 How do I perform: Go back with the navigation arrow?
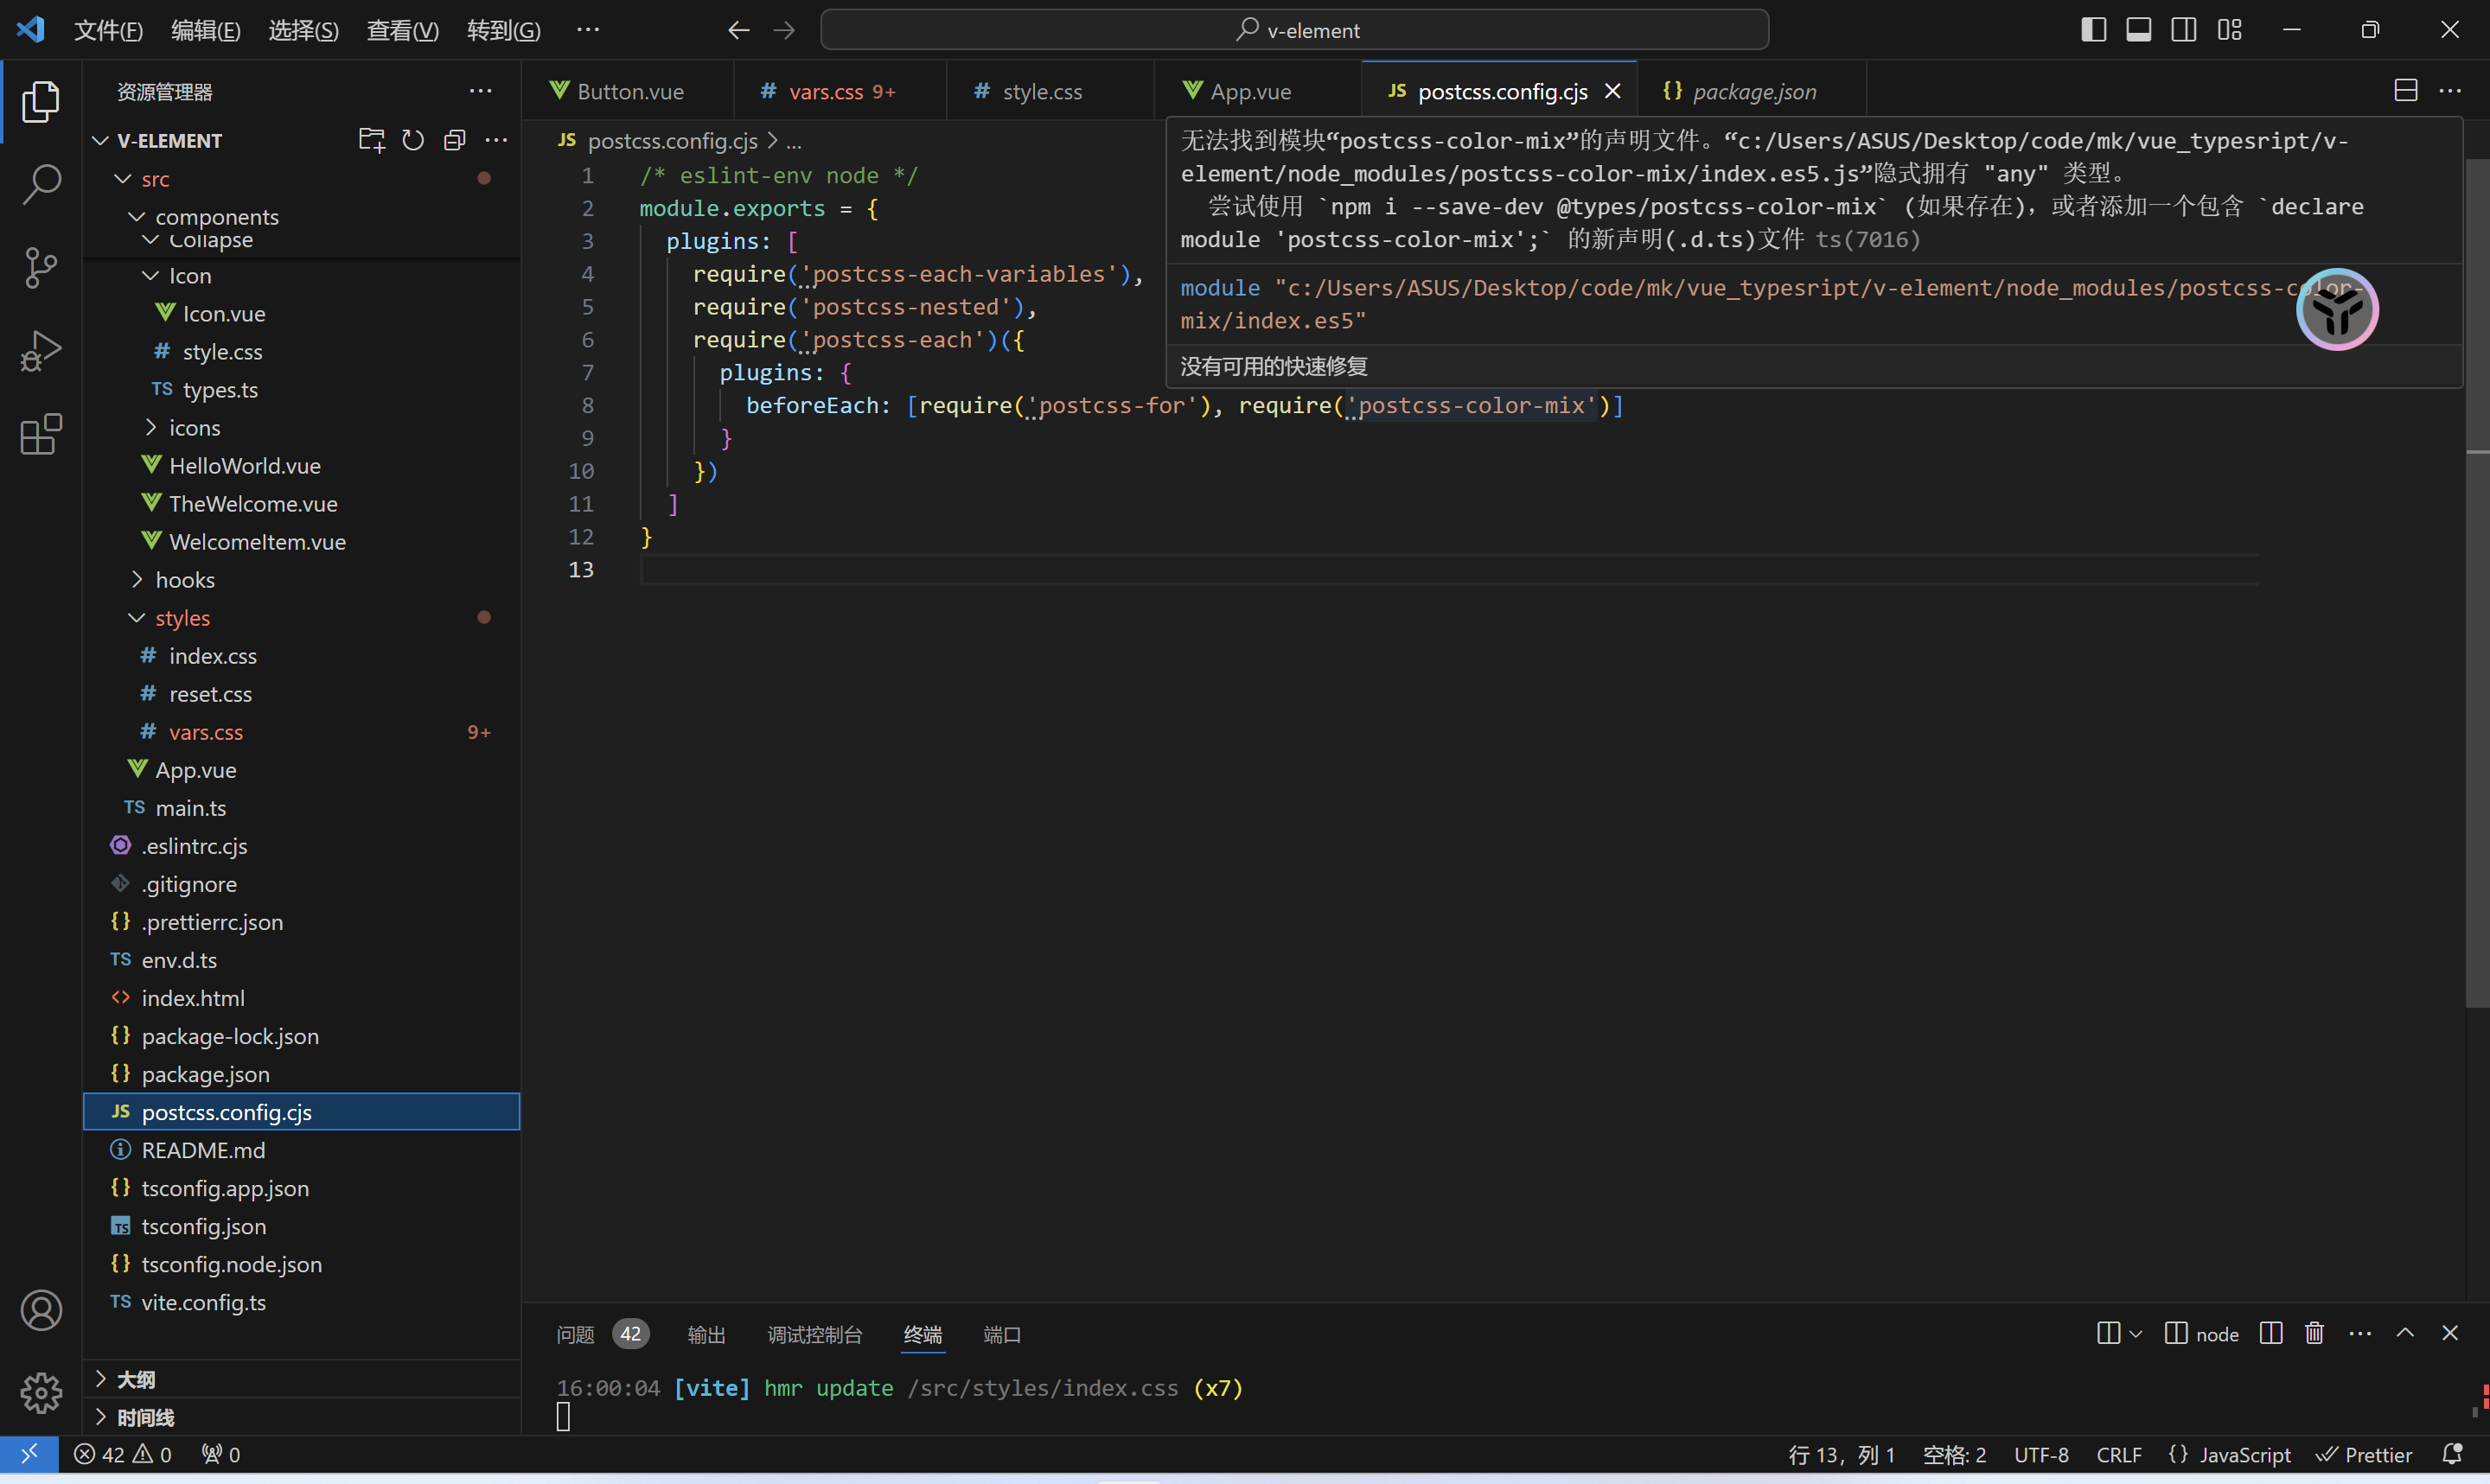coord(738,30)
